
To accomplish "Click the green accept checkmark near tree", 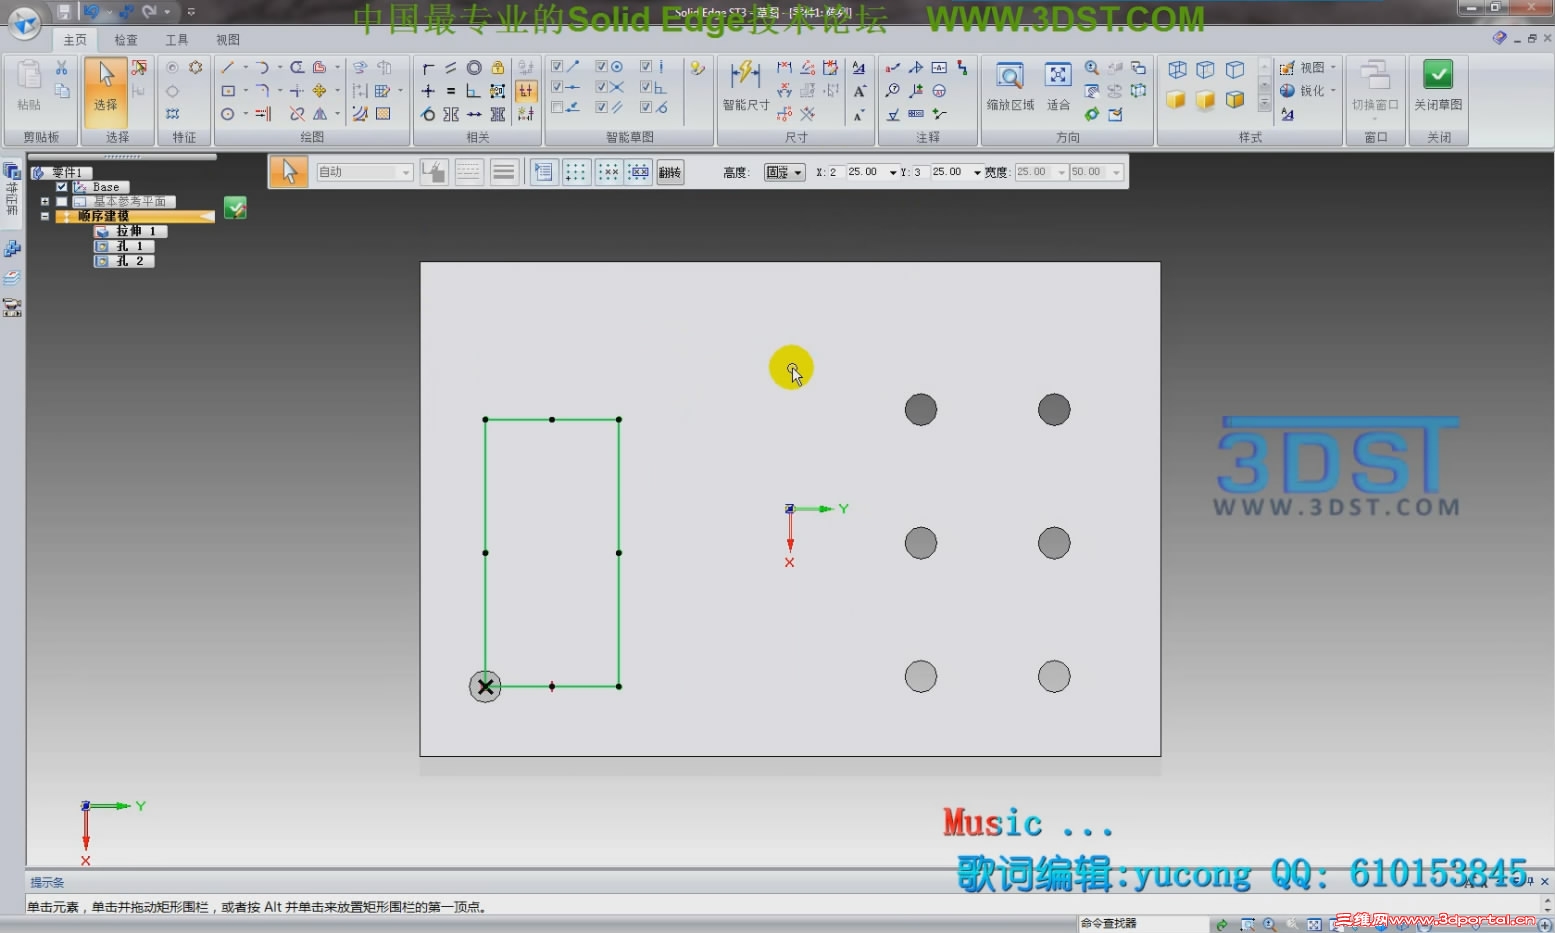I will (235, 208).
